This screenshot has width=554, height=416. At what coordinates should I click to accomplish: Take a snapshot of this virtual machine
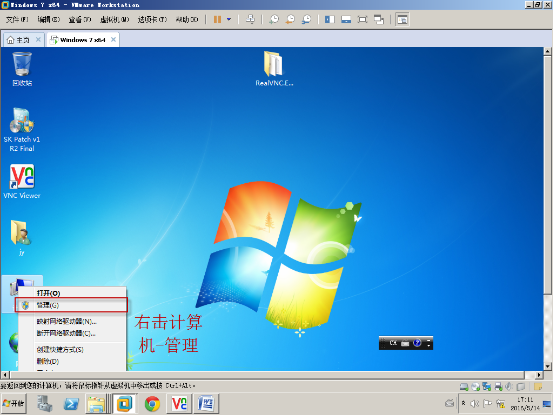274,19
